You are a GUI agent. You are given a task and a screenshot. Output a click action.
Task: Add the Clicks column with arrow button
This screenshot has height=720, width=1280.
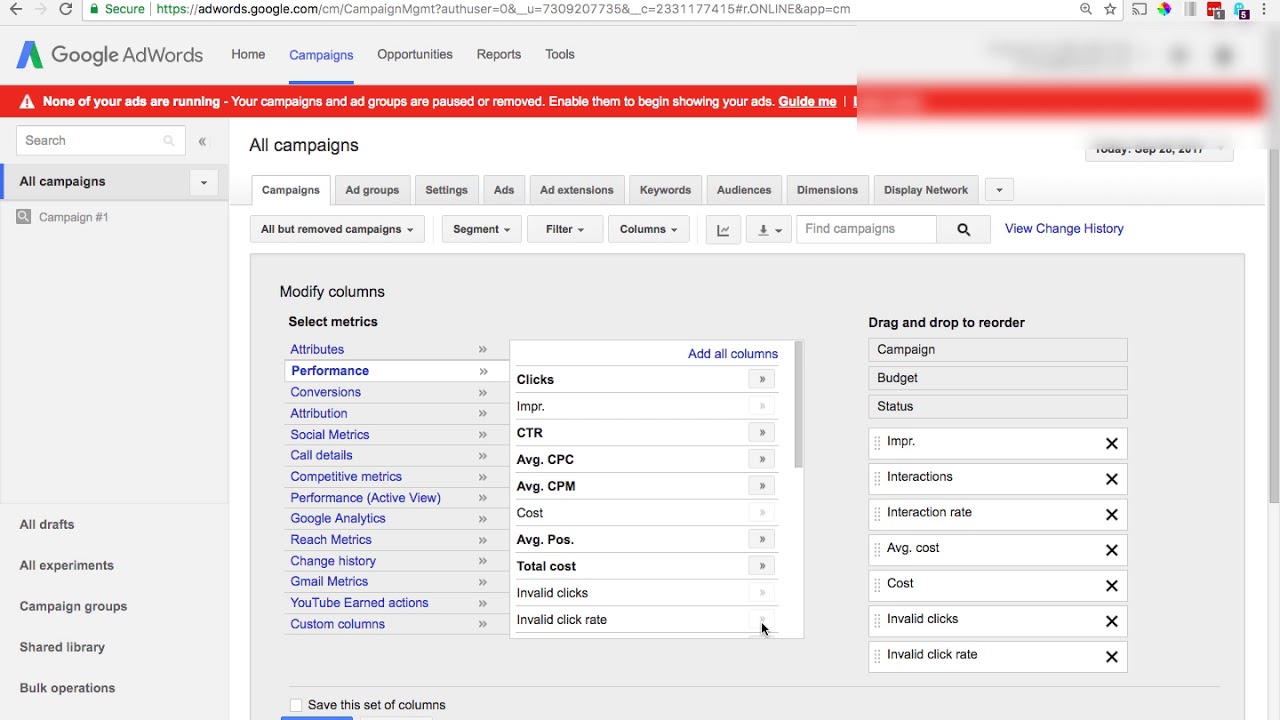pos(762,380)
